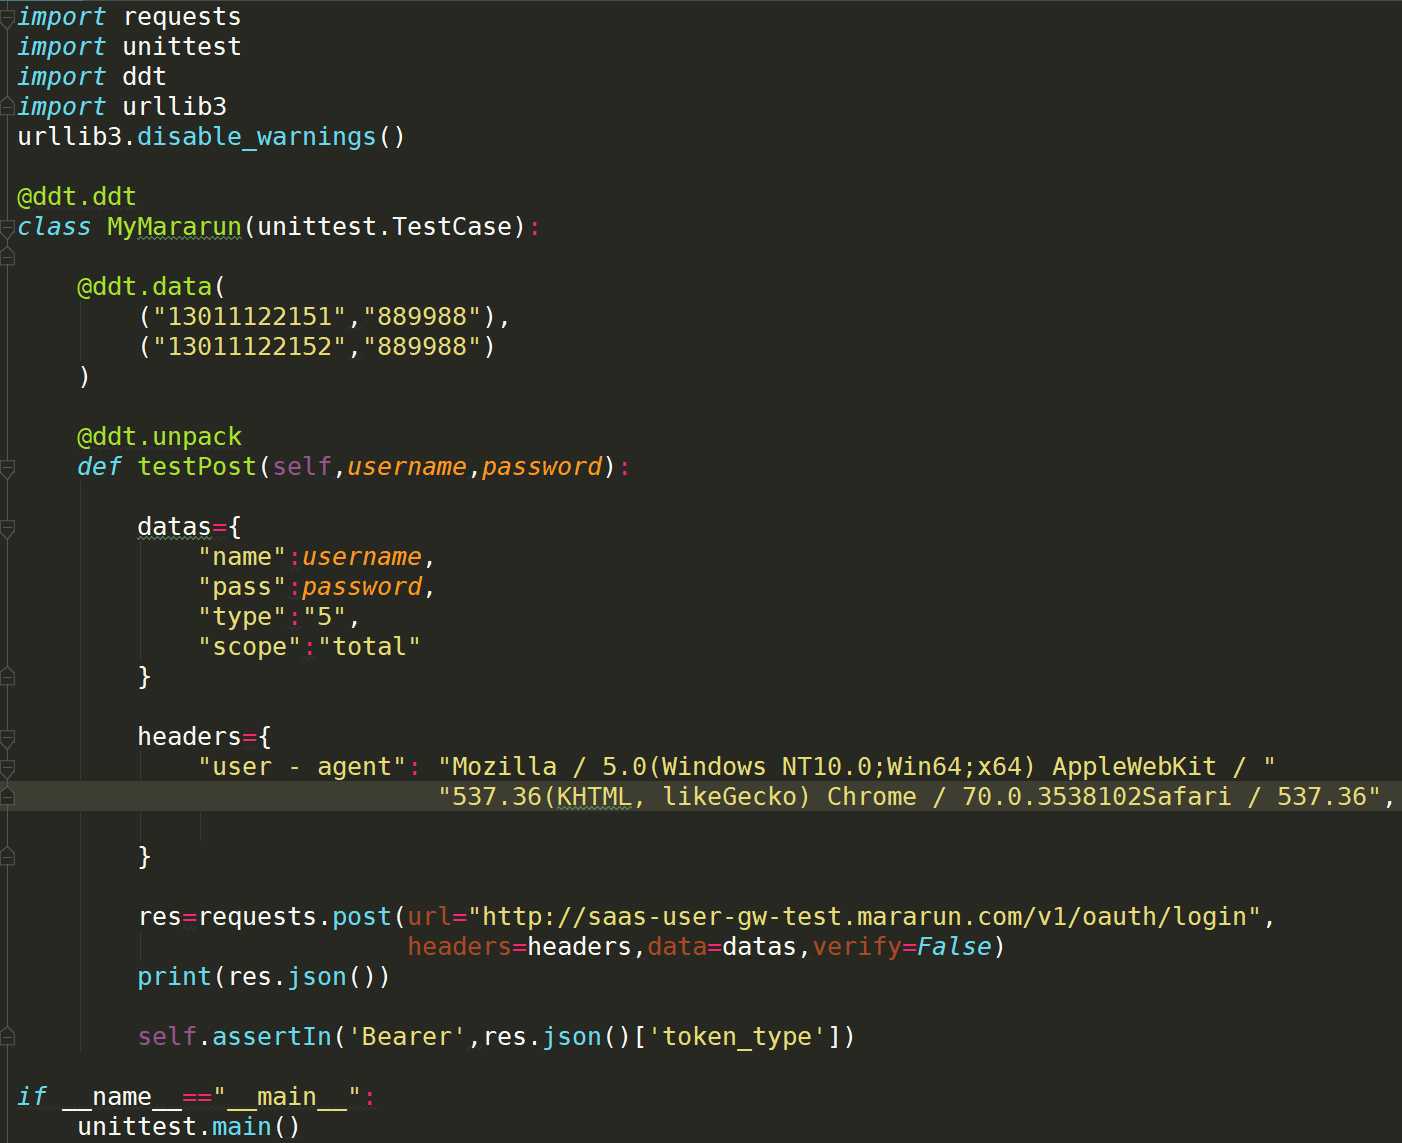Collapse the 'datas={' dictionary fold marker

click(7, 527)
